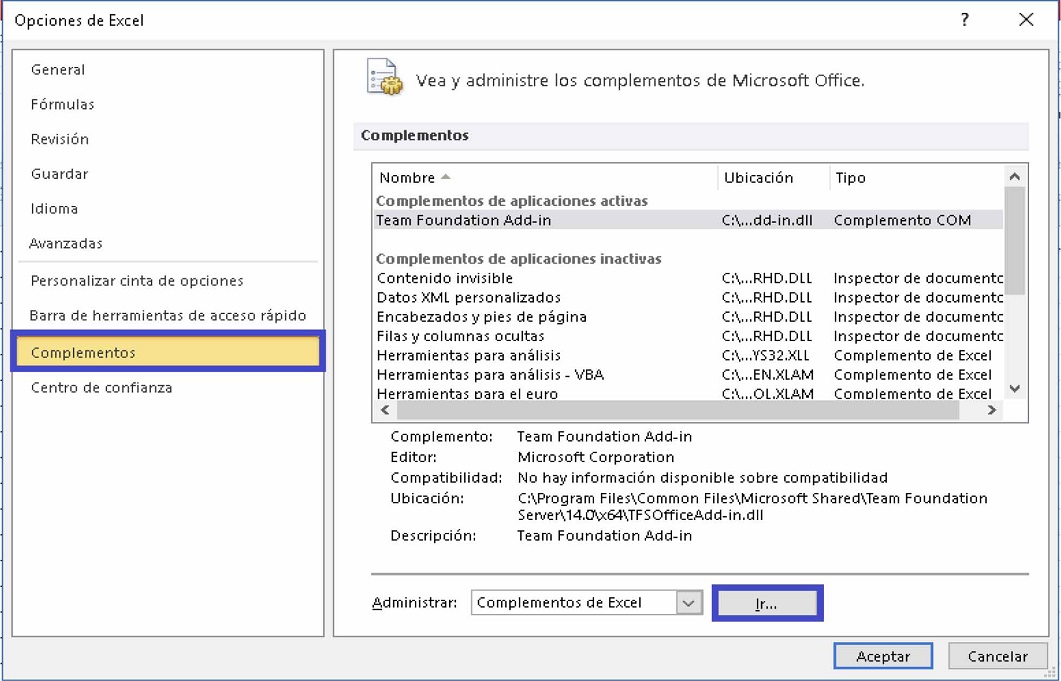Click the add-ins gear document icon

(x=384, y=79)
